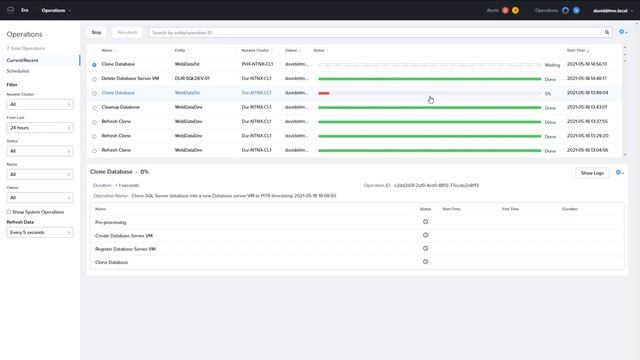Click the DUR-SQLDEV-01 entity cell

[192, 78]
